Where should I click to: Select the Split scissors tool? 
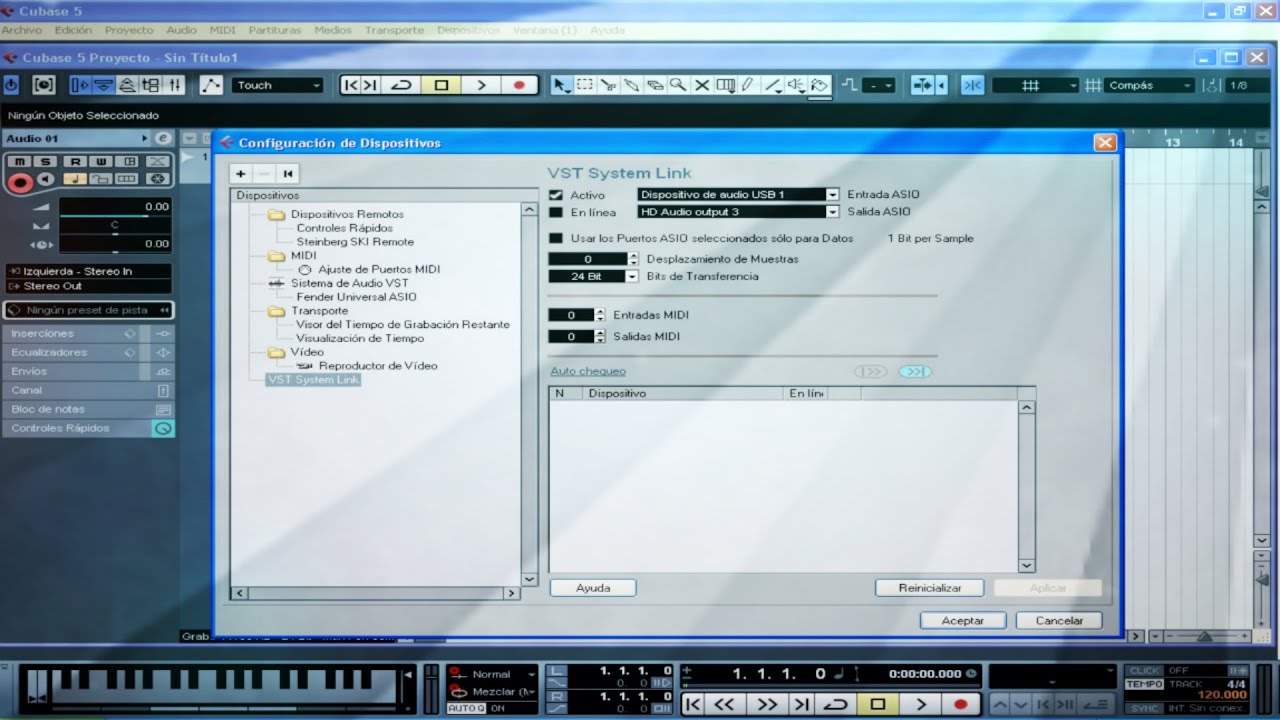(x=608, y=85)
